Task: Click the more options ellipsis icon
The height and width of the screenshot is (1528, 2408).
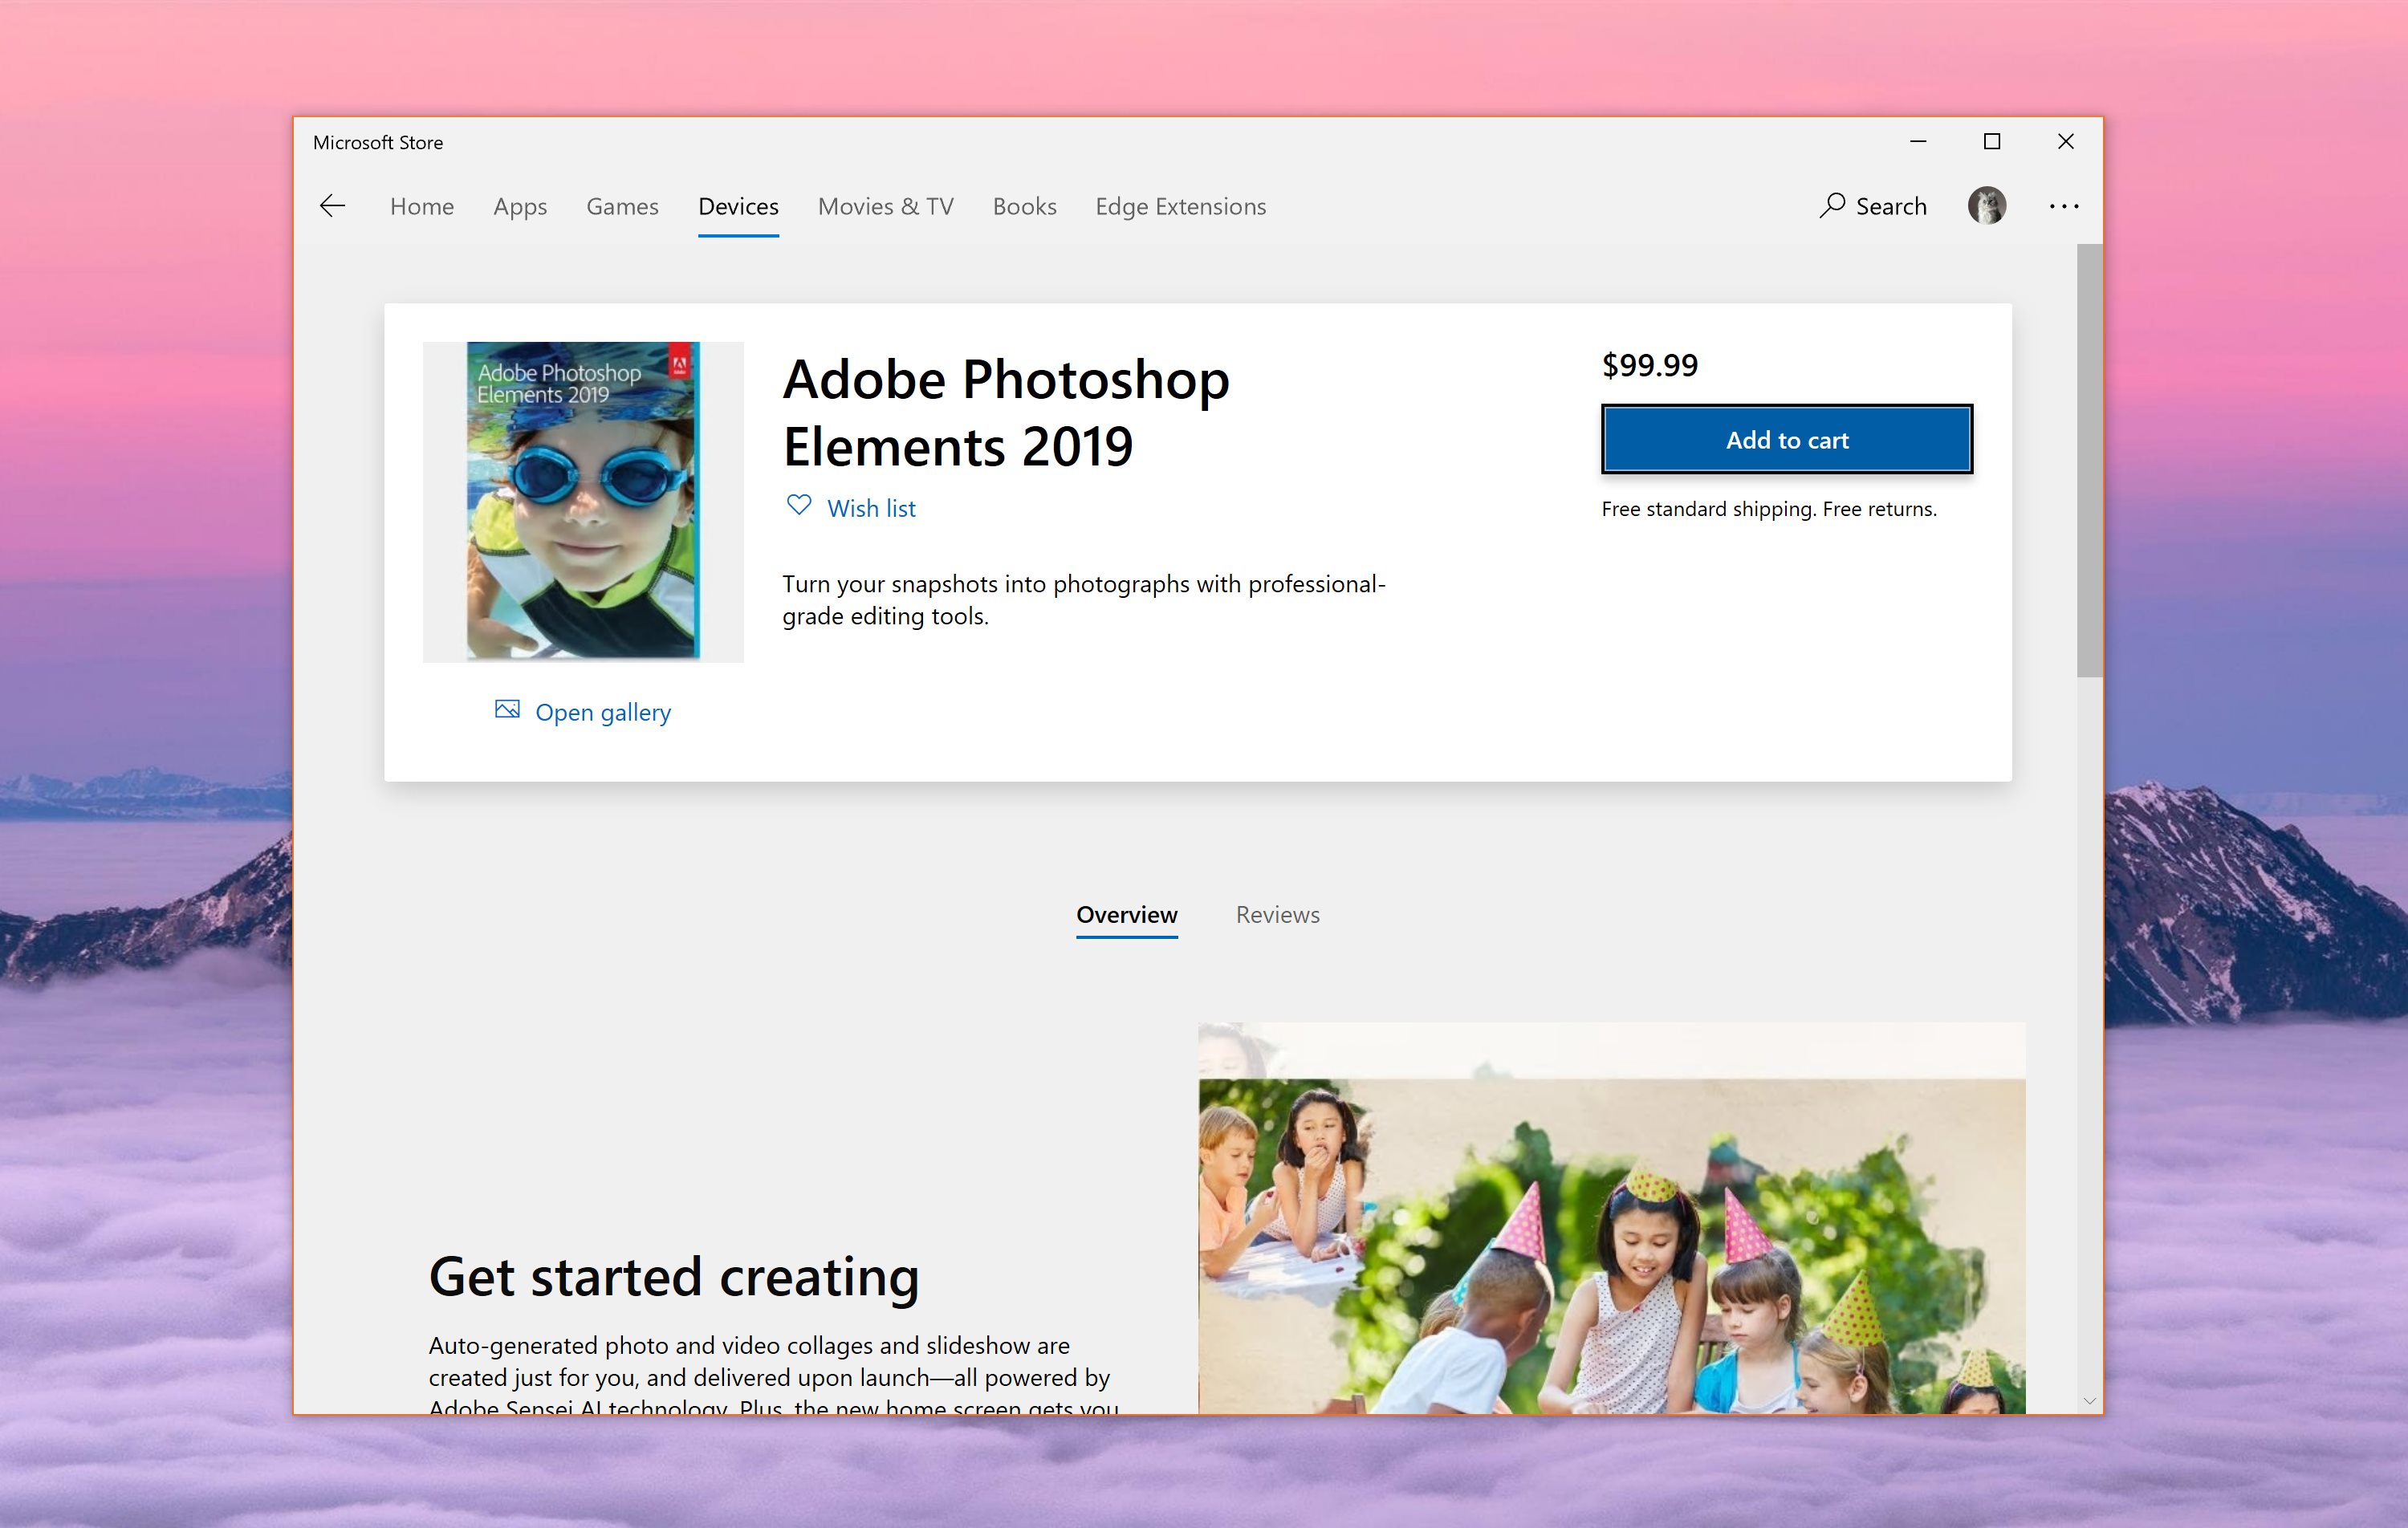Action: click(2064, 205)
